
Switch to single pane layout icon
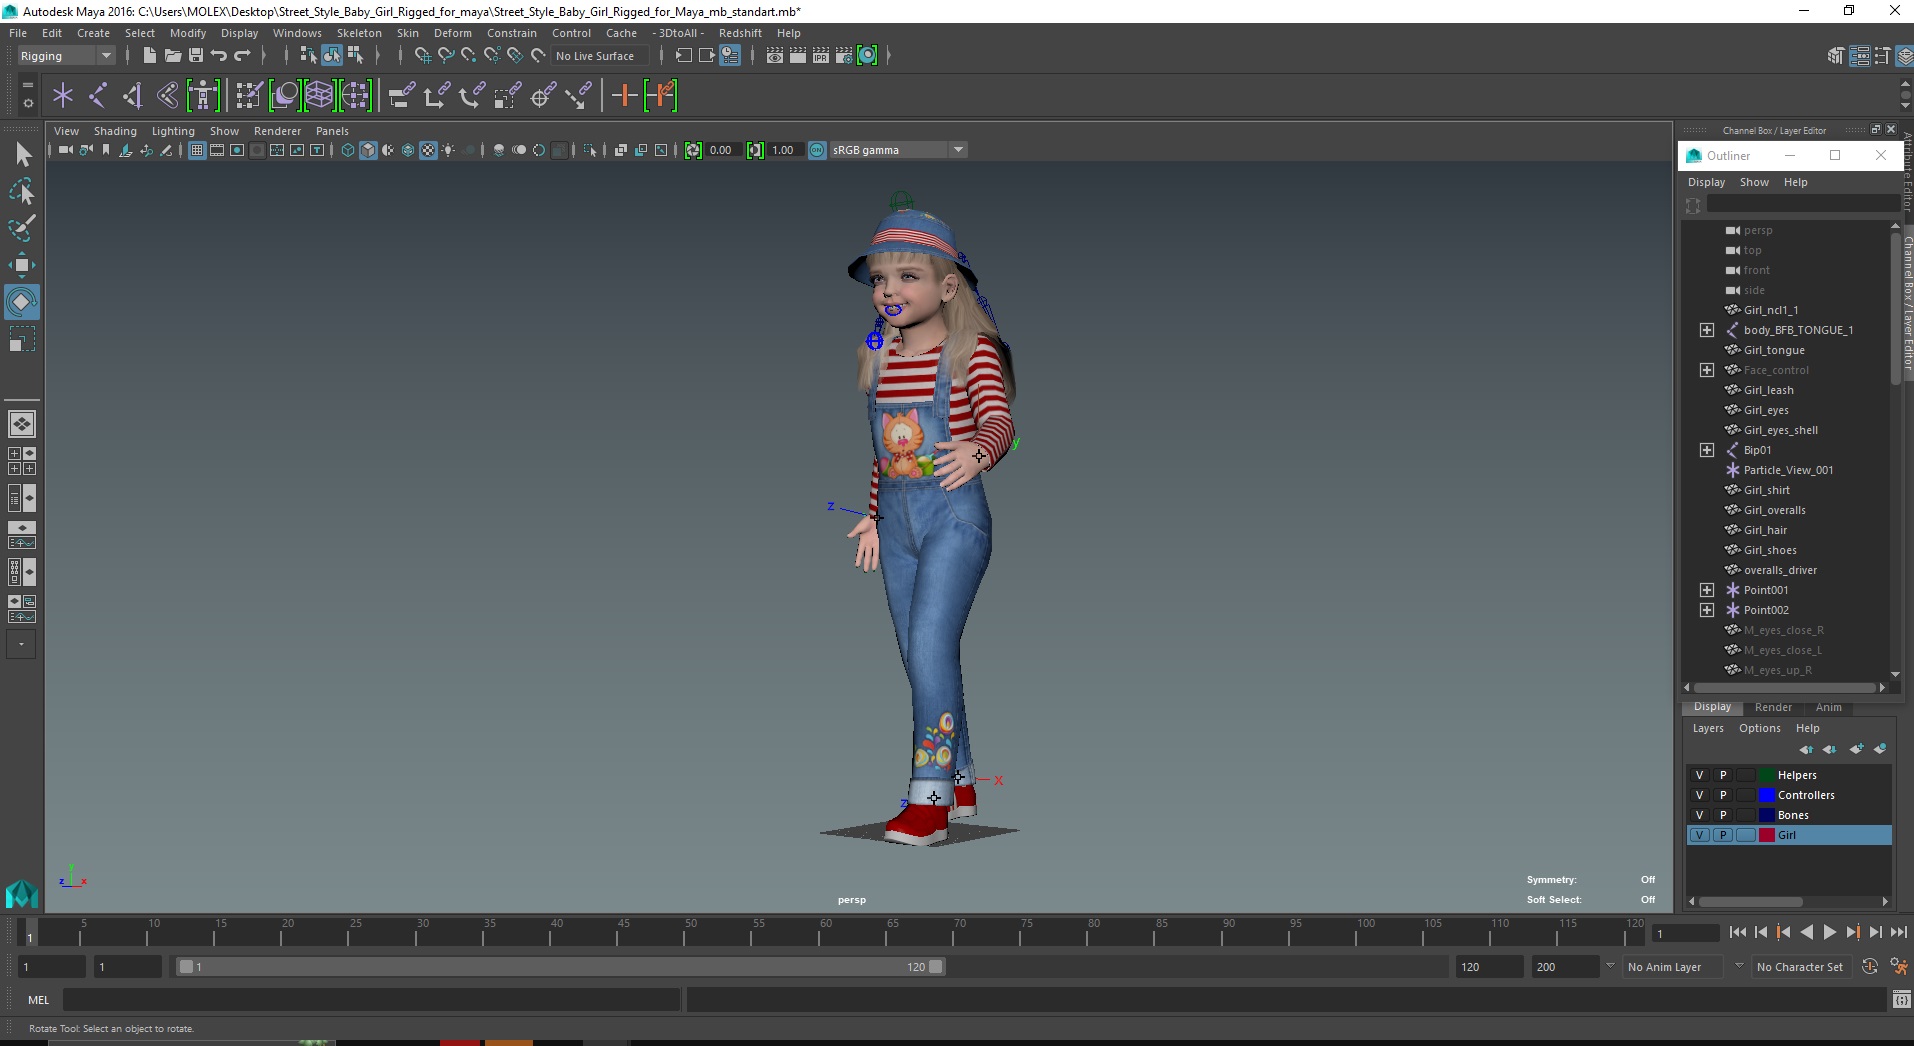pos(22,424)
